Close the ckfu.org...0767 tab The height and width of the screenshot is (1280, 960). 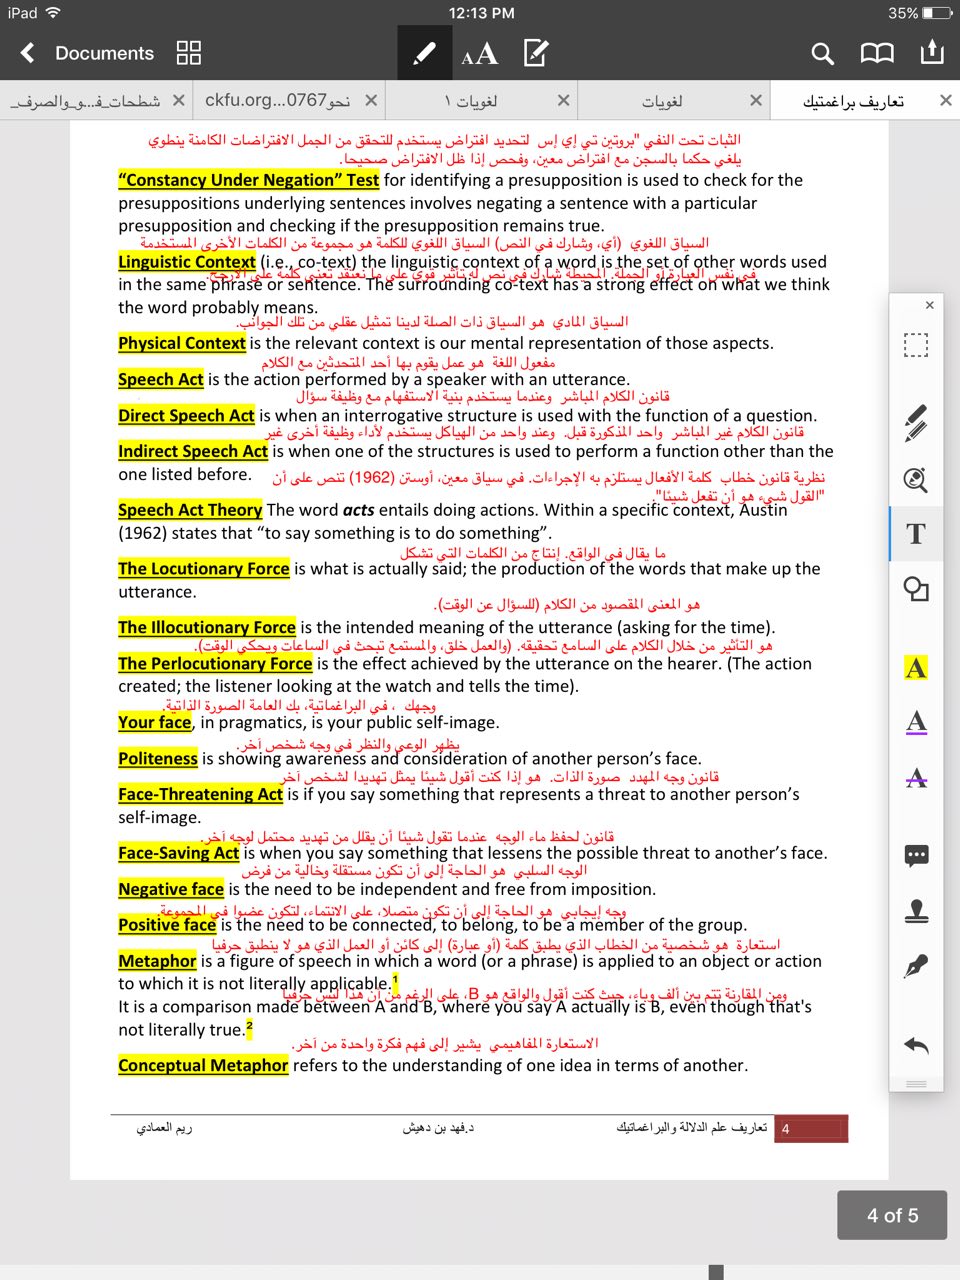[371, 100]
